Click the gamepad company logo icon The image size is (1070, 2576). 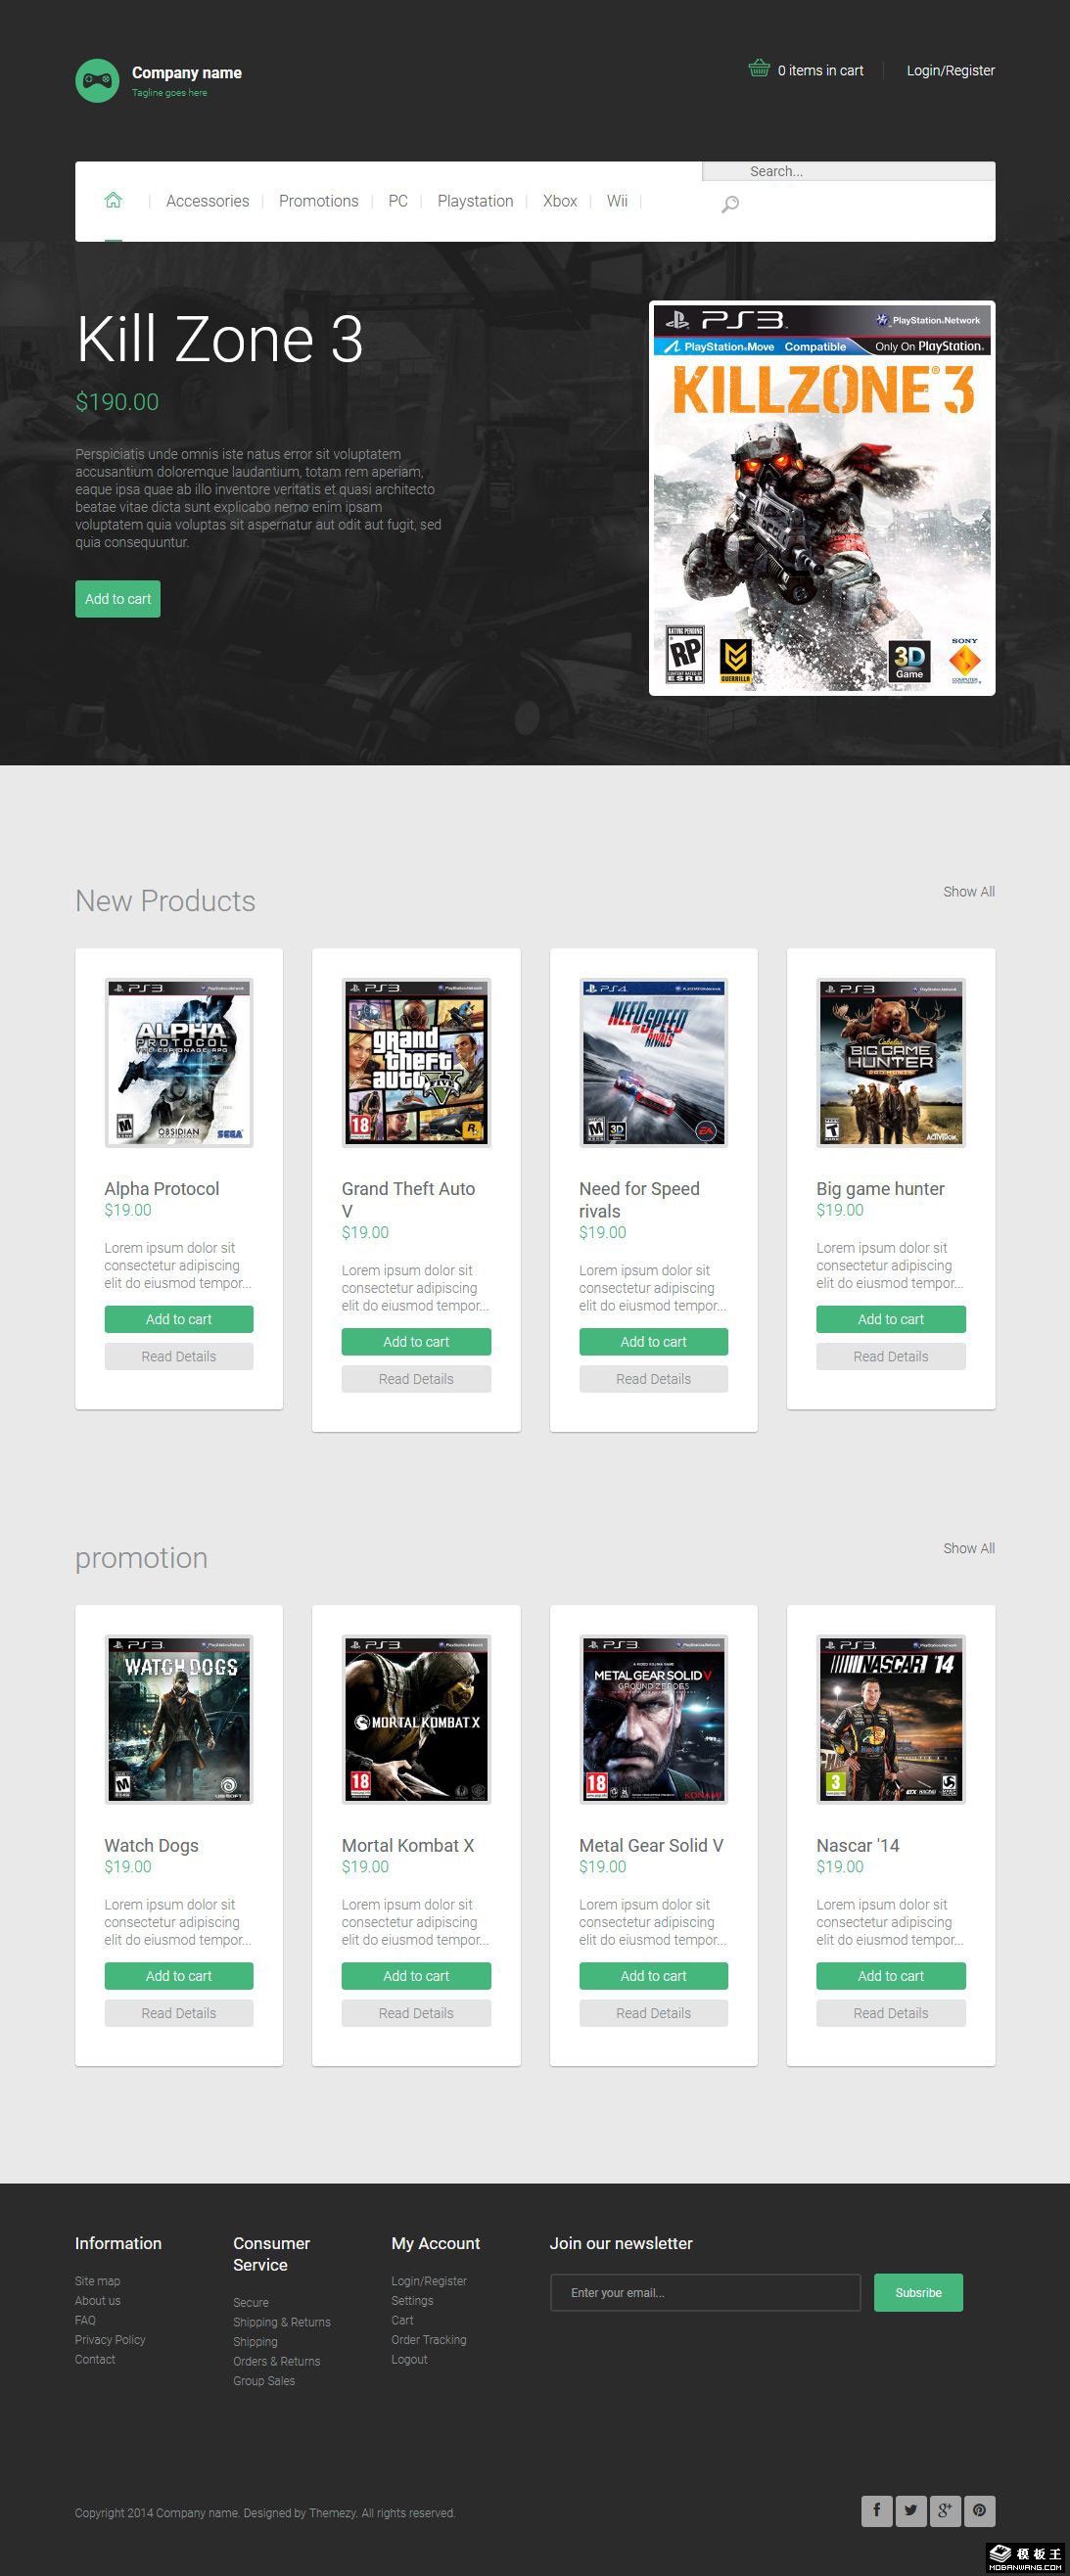point(97,81)
